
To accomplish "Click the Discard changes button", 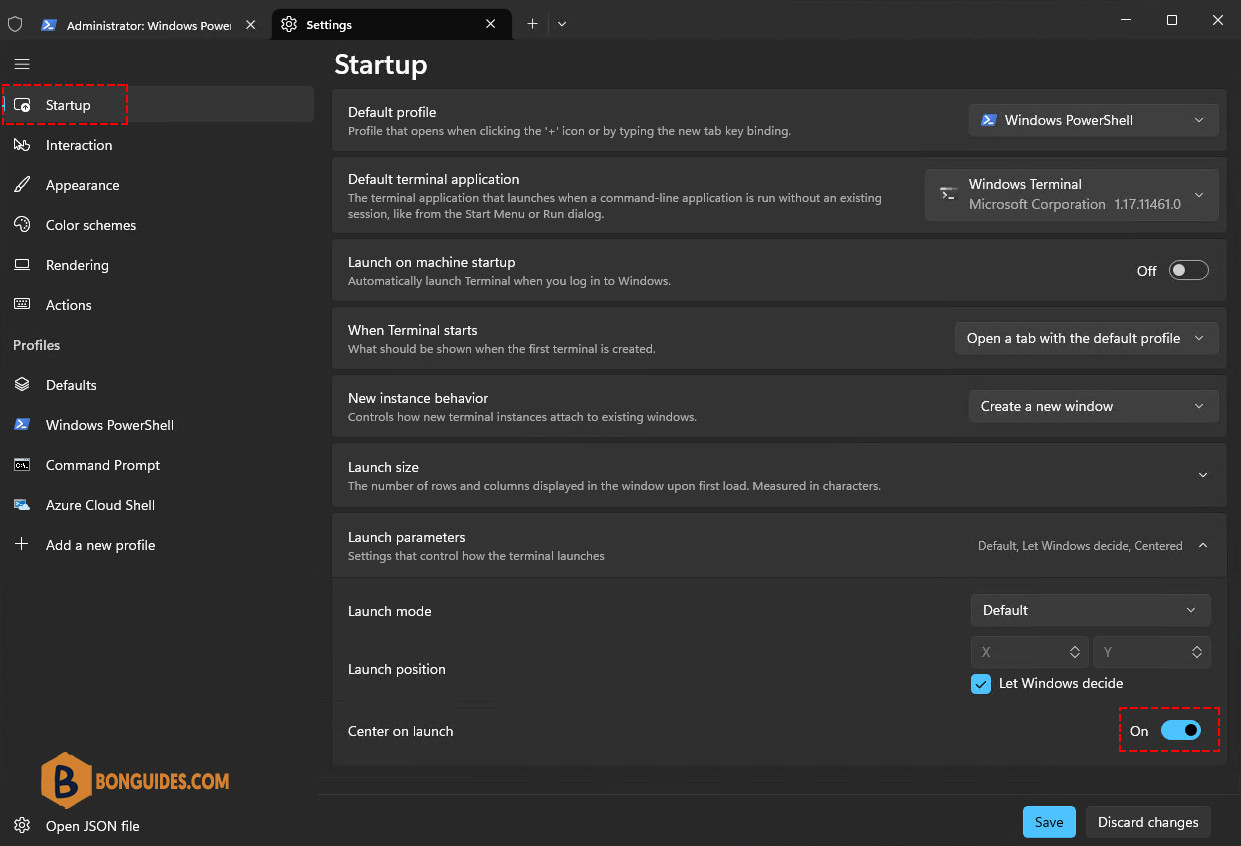I will pos(1148,822).
